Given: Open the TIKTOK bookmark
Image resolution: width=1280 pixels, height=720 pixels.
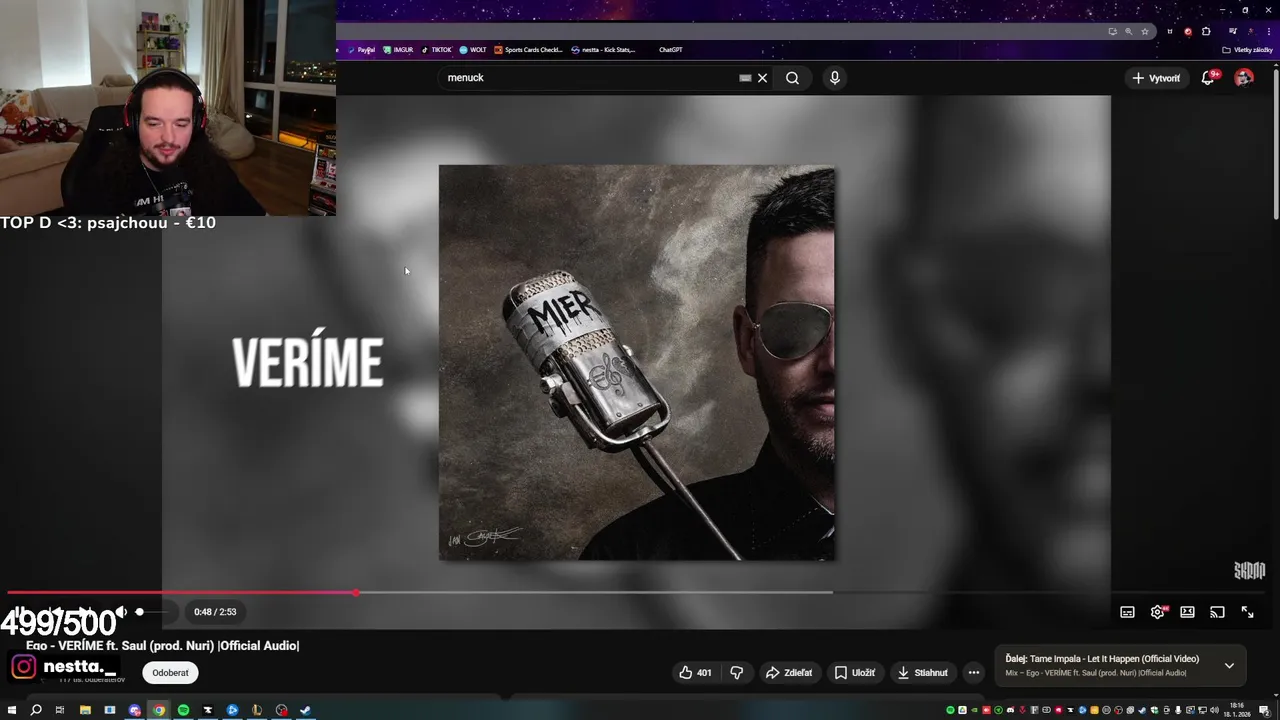Looking at the screenshot, I should coord(437,50).
